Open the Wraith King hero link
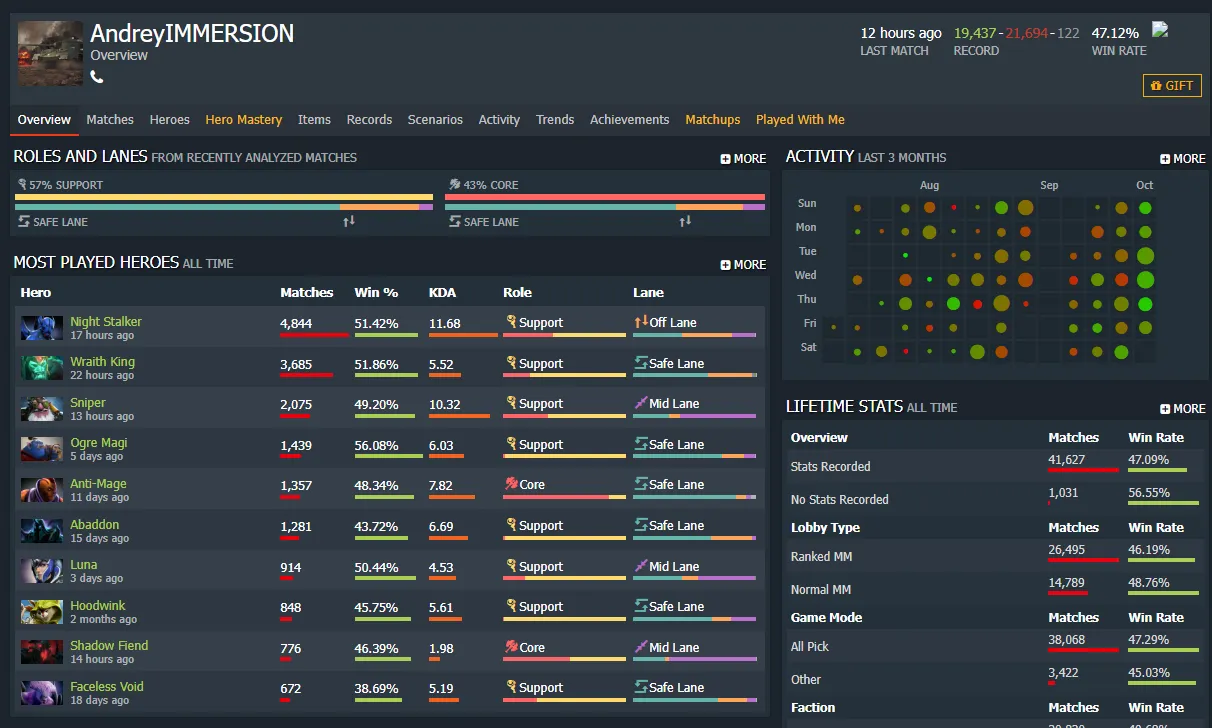Viewport: 1212px width, 728px height. click(102, 361)
